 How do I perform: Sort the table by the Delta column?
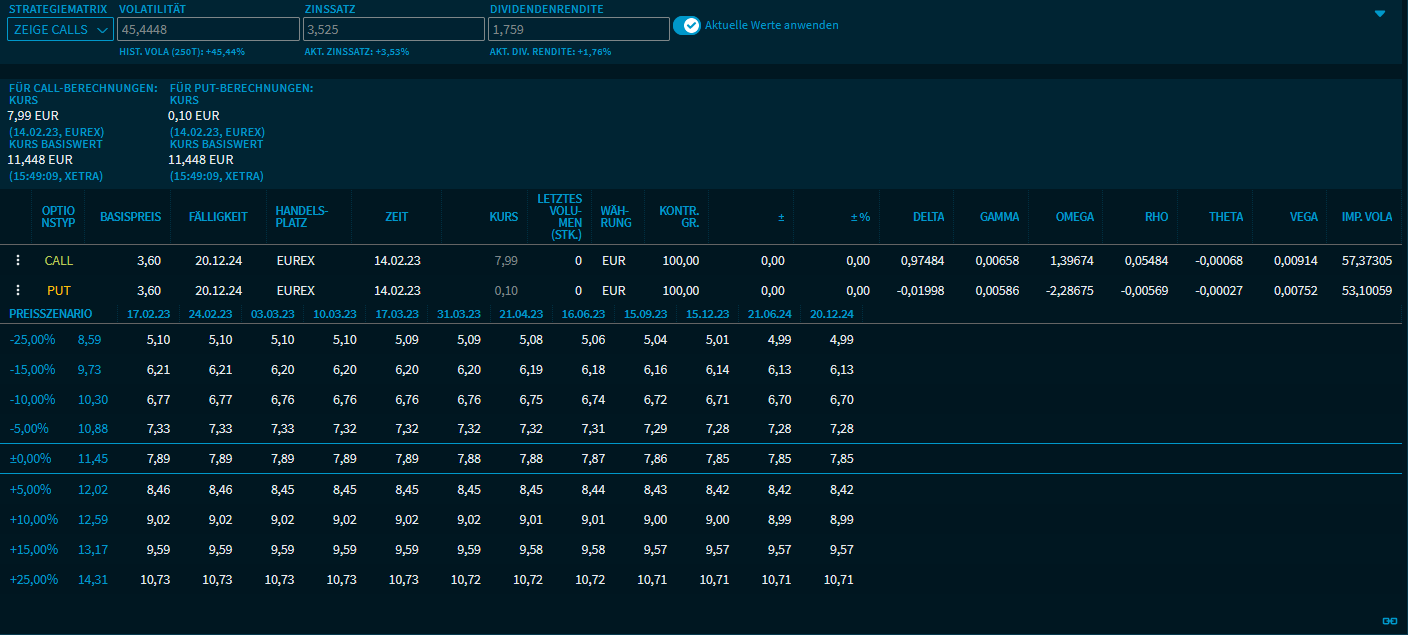point(928,216)
